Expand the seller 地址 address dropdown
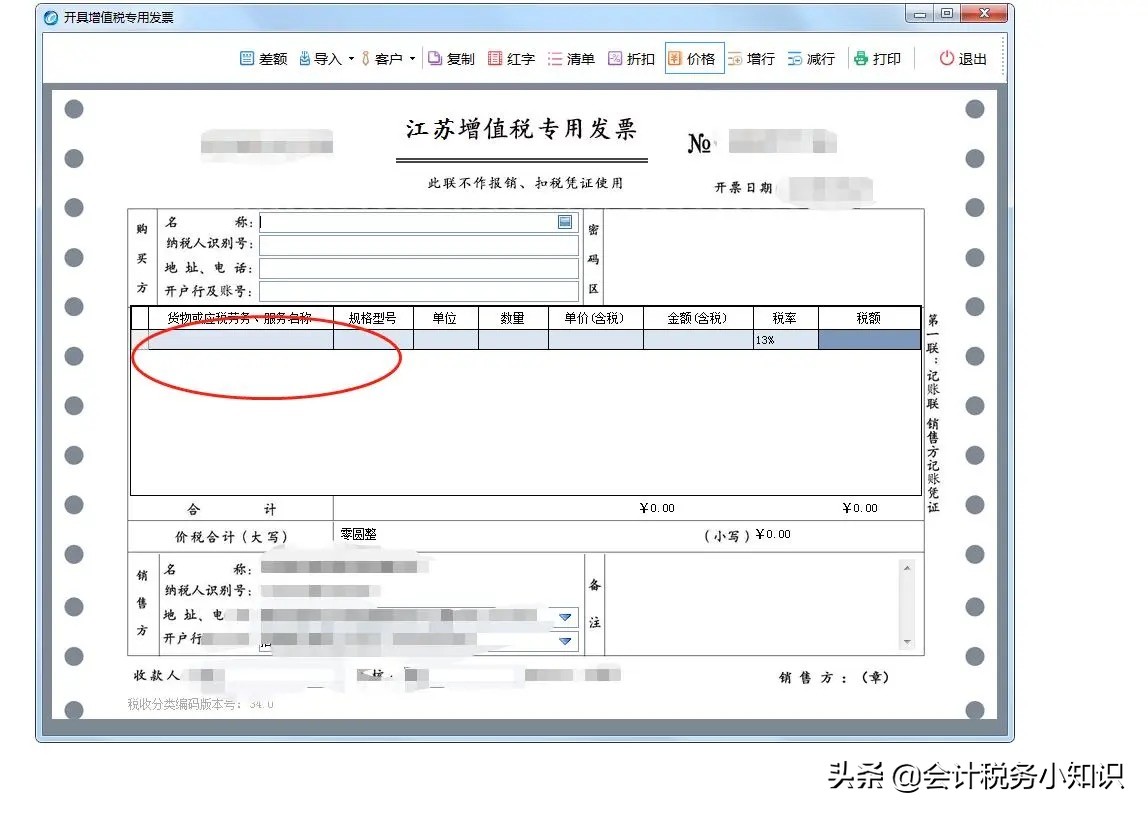The width and height of the screenshot is (1148, 814). [x=565, y=617]
